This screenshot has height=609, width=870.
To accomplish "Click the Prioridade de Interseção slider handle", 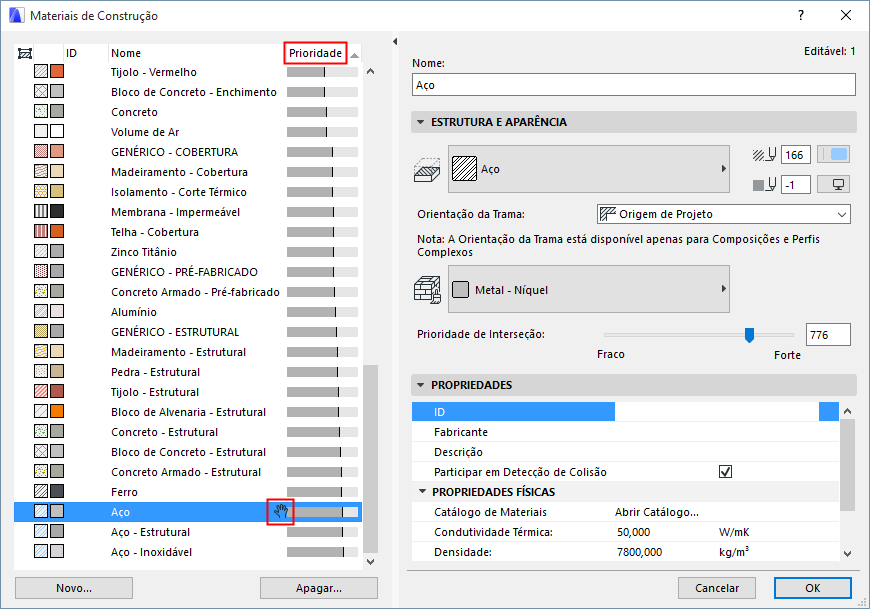I will (749, 335).
